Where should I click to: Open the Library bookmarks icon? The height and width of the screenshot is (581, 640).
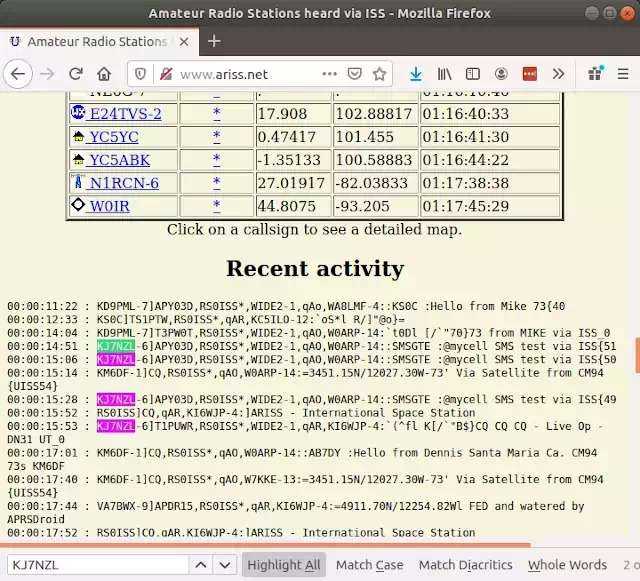[444, 74]
